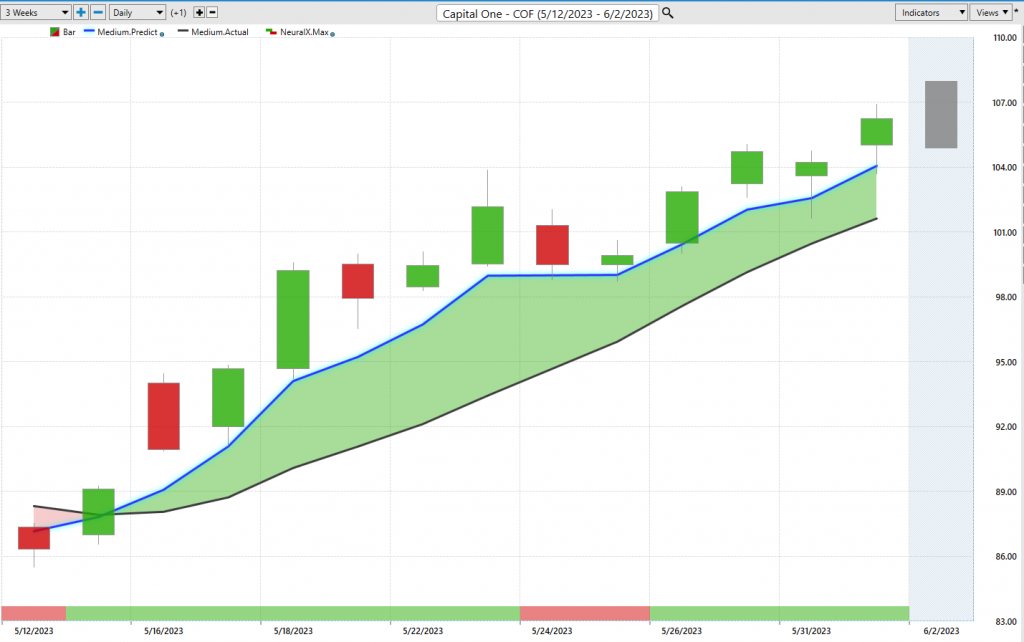The image size is (1024, 642).
Task: Click the 5/26/2023 date axis label
Action: (x=681, y=631)
